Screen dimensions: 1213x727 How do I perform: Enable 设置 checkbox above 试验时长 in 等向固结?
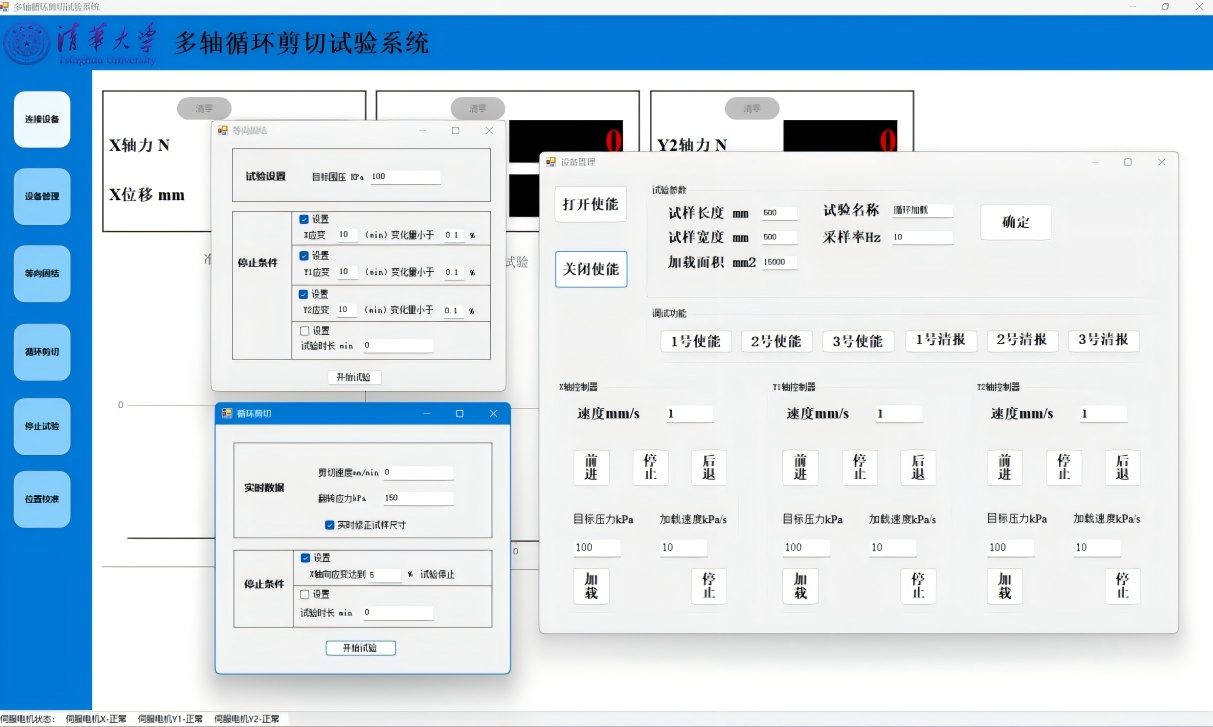305,331
